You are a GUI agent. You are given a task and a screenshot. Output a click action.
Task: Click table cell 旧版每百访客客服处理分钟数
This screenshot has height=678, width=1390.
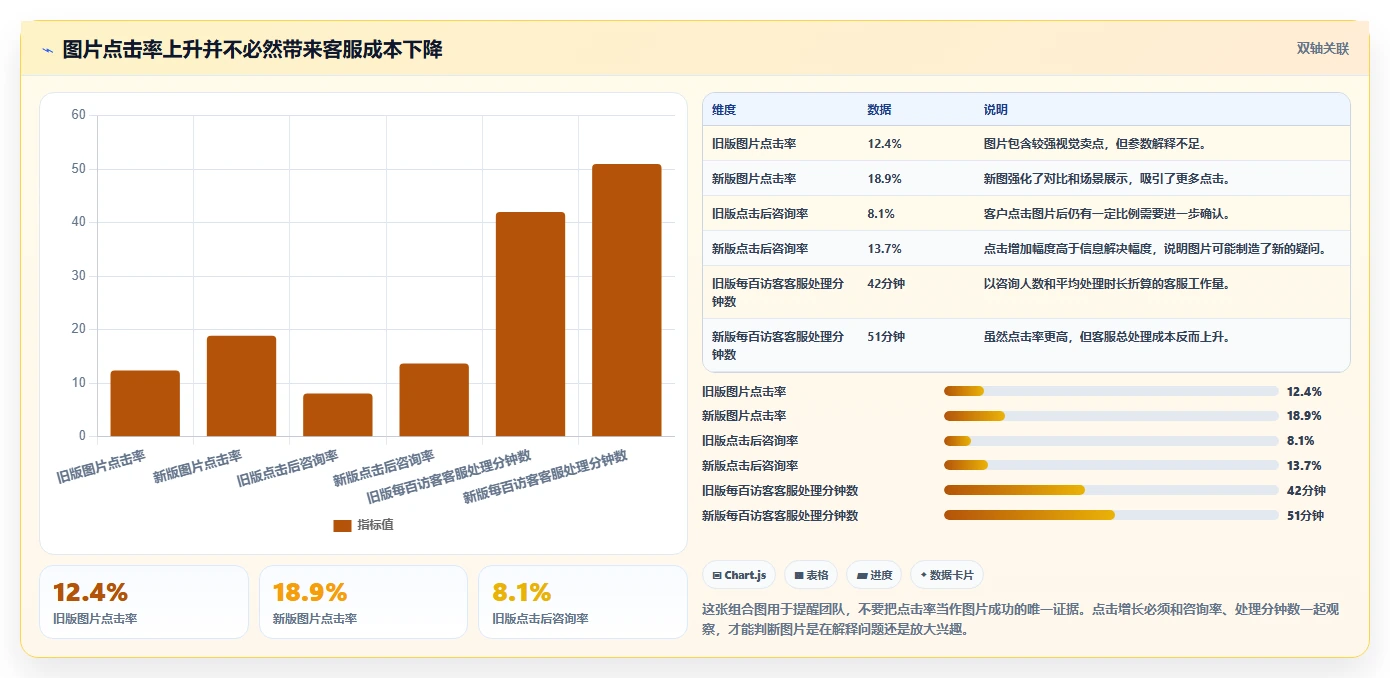(778, 292)
